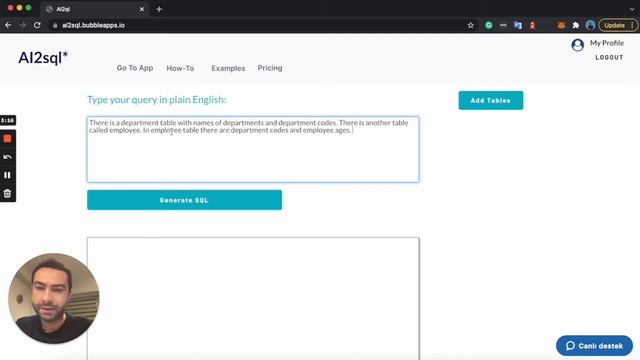The height and width of the screenshot is (360, 640).
Task: Click inside the plain English query box
Action: coord(253,149)
